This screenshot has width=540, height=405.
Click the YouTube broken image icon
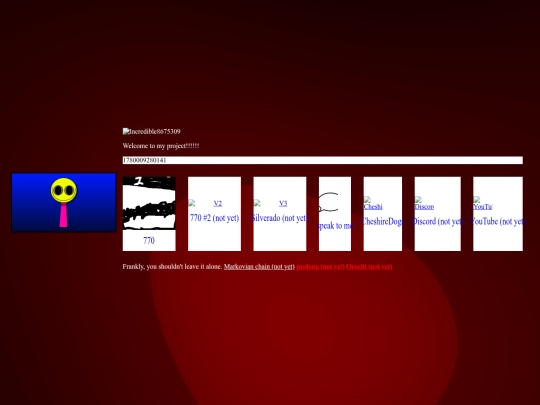click(483, 203)
